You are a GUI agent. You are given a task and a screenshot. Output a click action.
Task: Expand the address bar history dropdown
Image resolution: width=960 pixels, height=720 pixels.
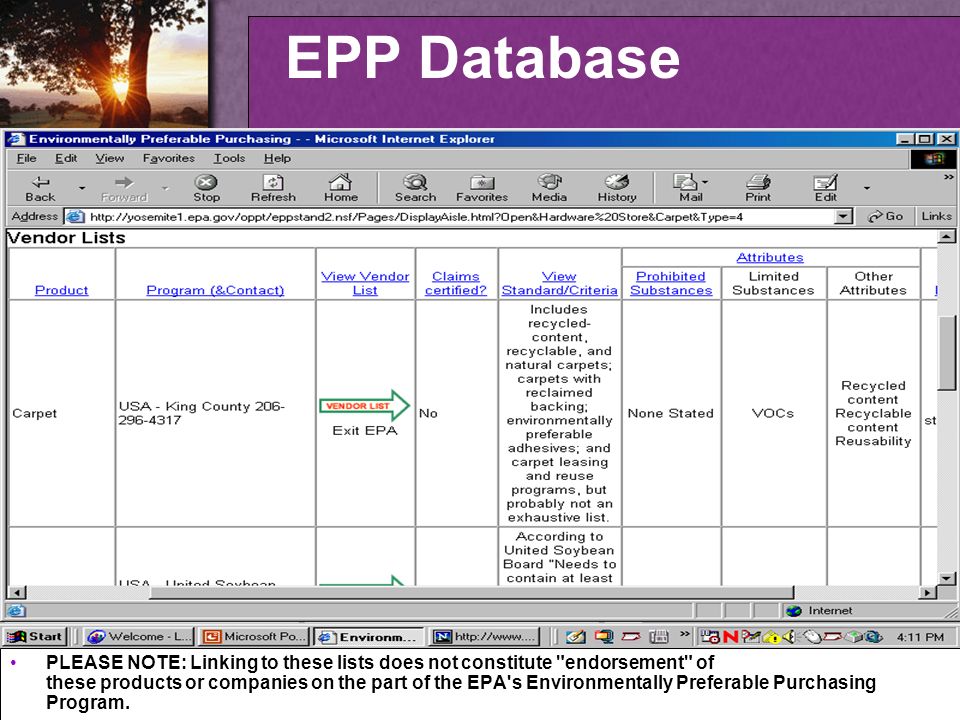point(844,217)
